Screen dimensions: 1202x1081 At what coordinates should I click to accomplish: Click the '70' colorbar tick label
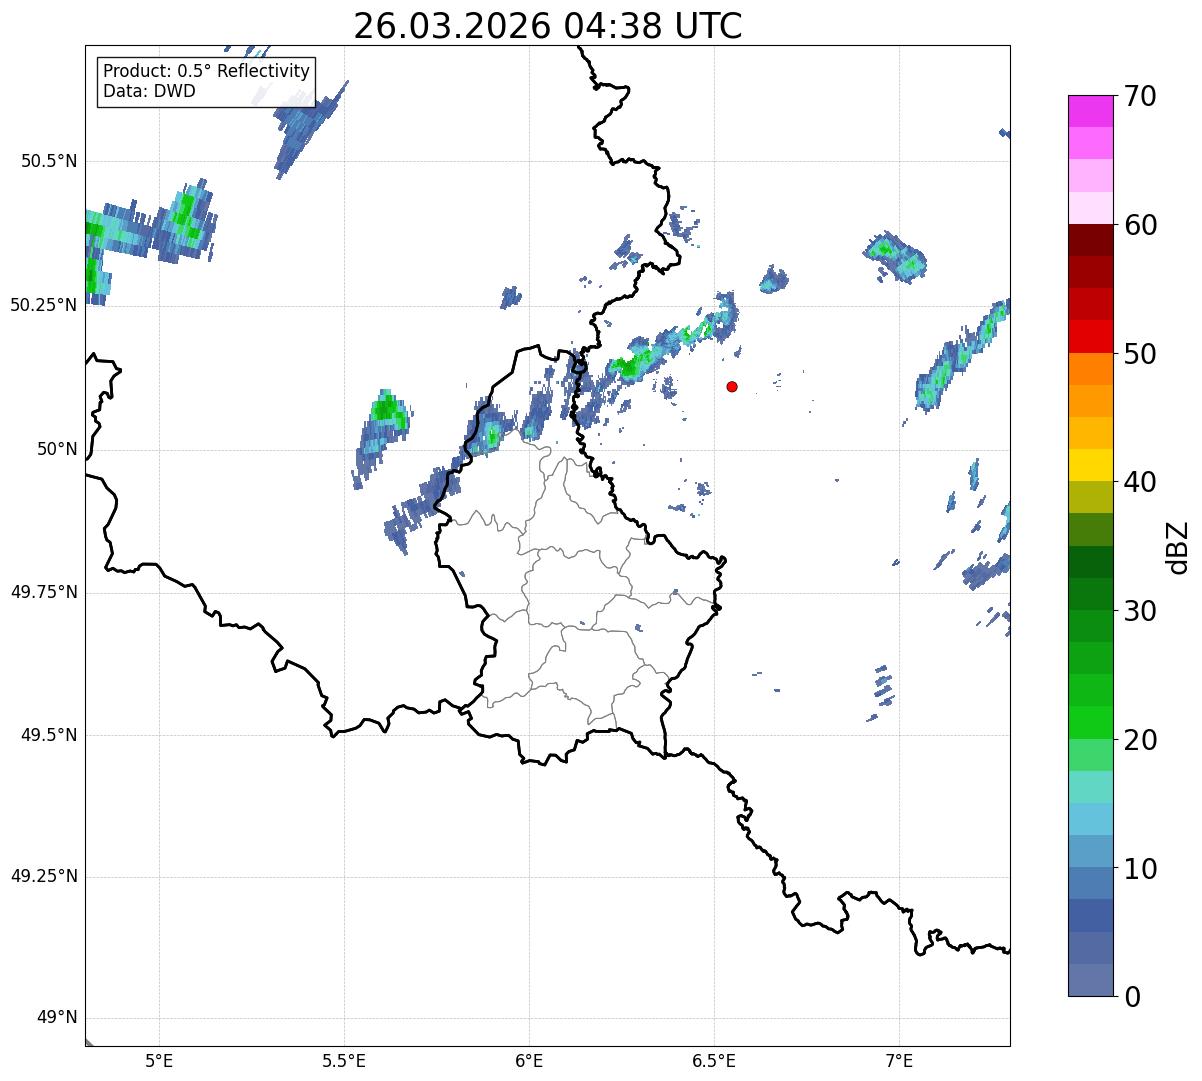pos(1140,97)
